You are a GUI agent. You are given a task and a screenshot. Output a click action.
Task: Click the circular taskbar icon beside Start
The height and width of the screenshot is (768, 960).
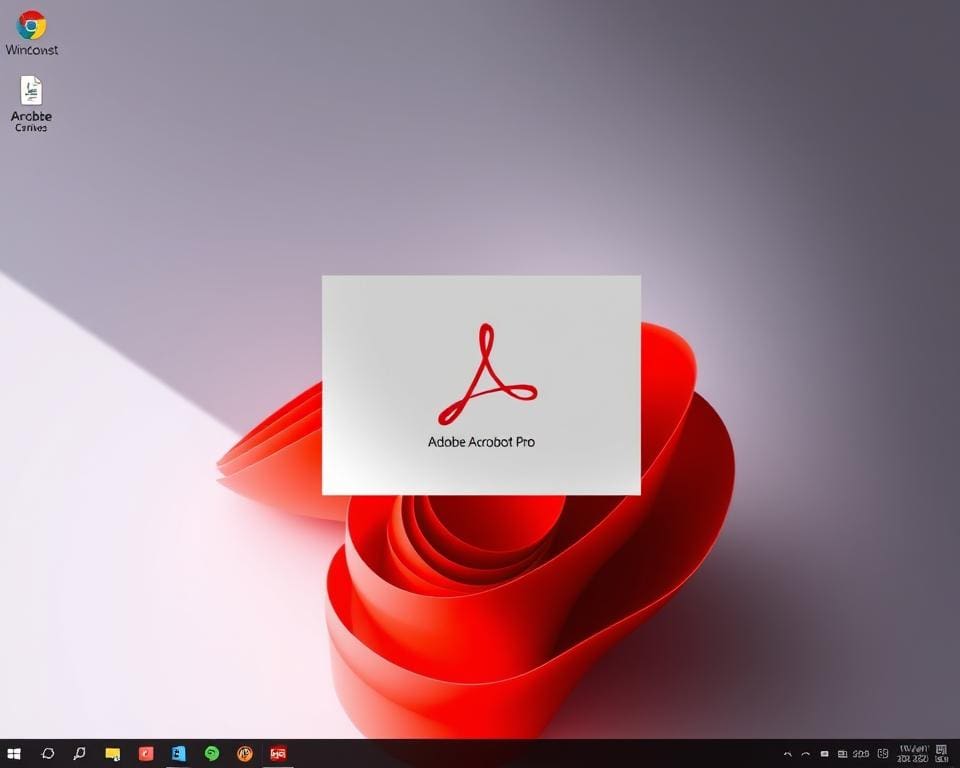tap(47, 753)
